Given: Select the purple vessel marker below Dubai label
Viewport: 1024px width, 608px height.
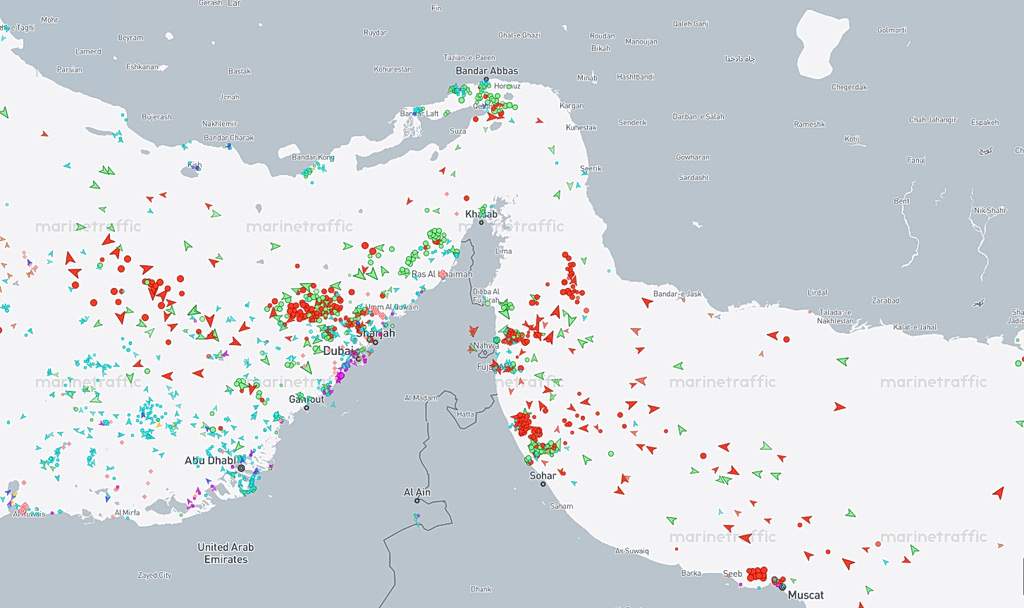Looking at the screenshot, I should point(340,377).
